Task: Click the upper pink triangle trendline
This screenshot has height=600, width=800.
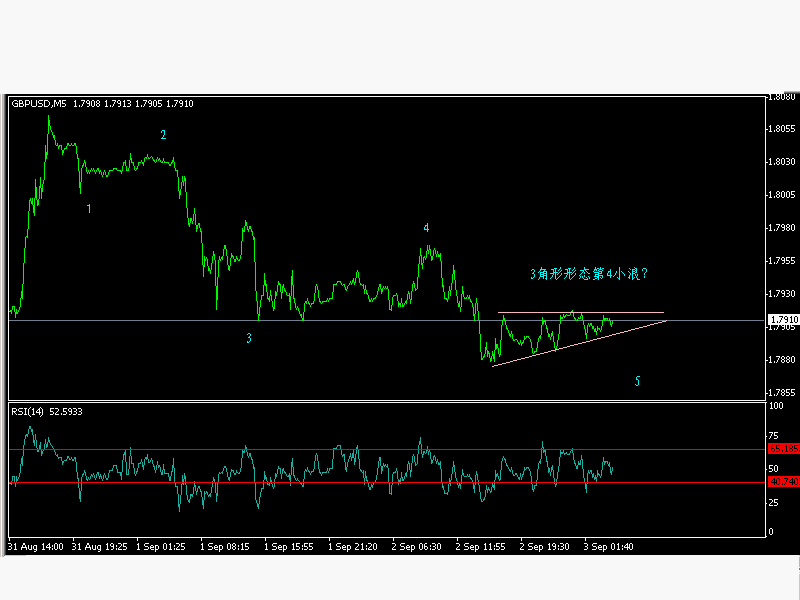Action: 581,312
